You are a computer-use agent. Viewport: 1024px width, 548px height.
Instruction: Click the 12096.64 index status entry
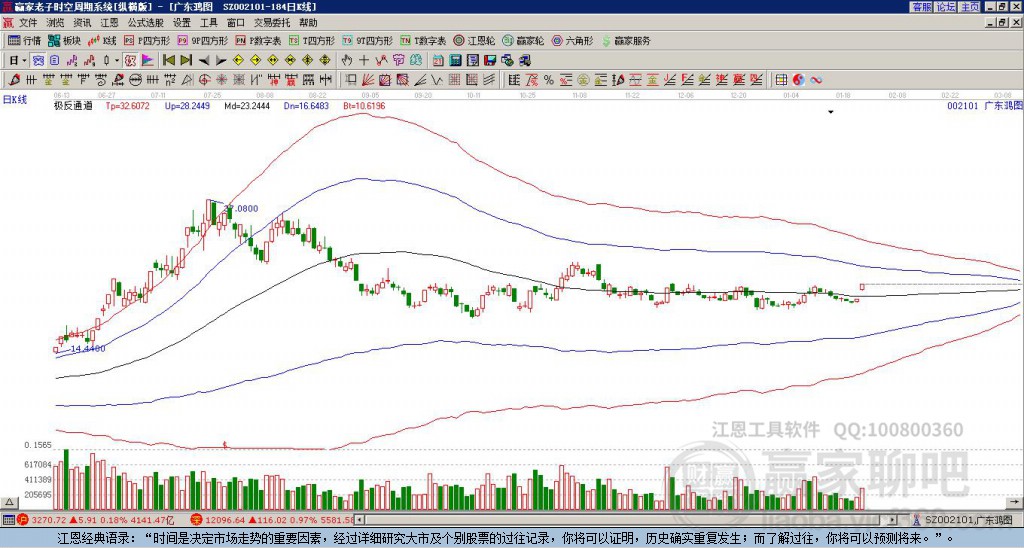click(272, 520)
